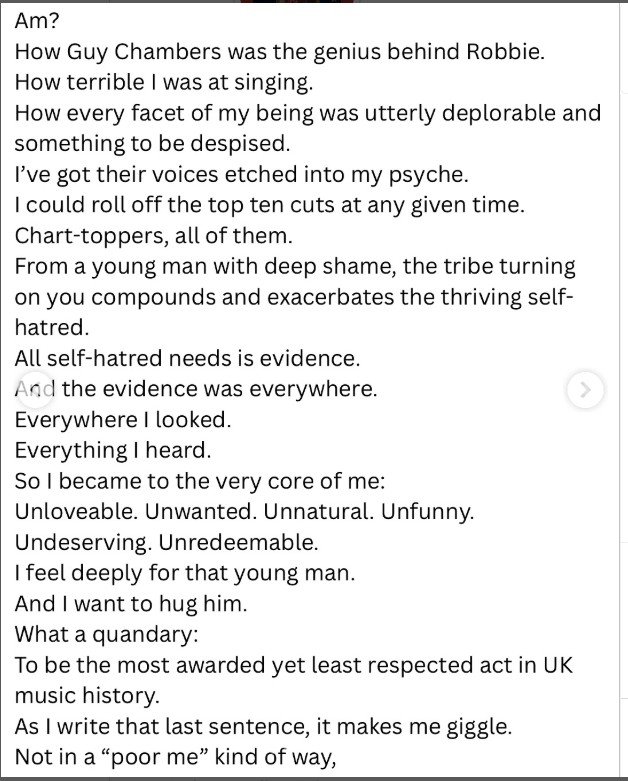Click the 'Am?' text at the top
This screenshot has height=781, width=628.
[x=37, y=21]
